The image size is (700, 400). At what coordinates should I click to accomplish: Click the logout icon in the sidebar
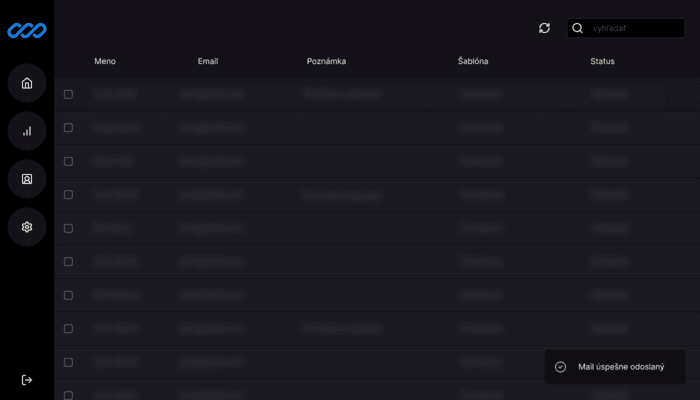click(27, 380)
